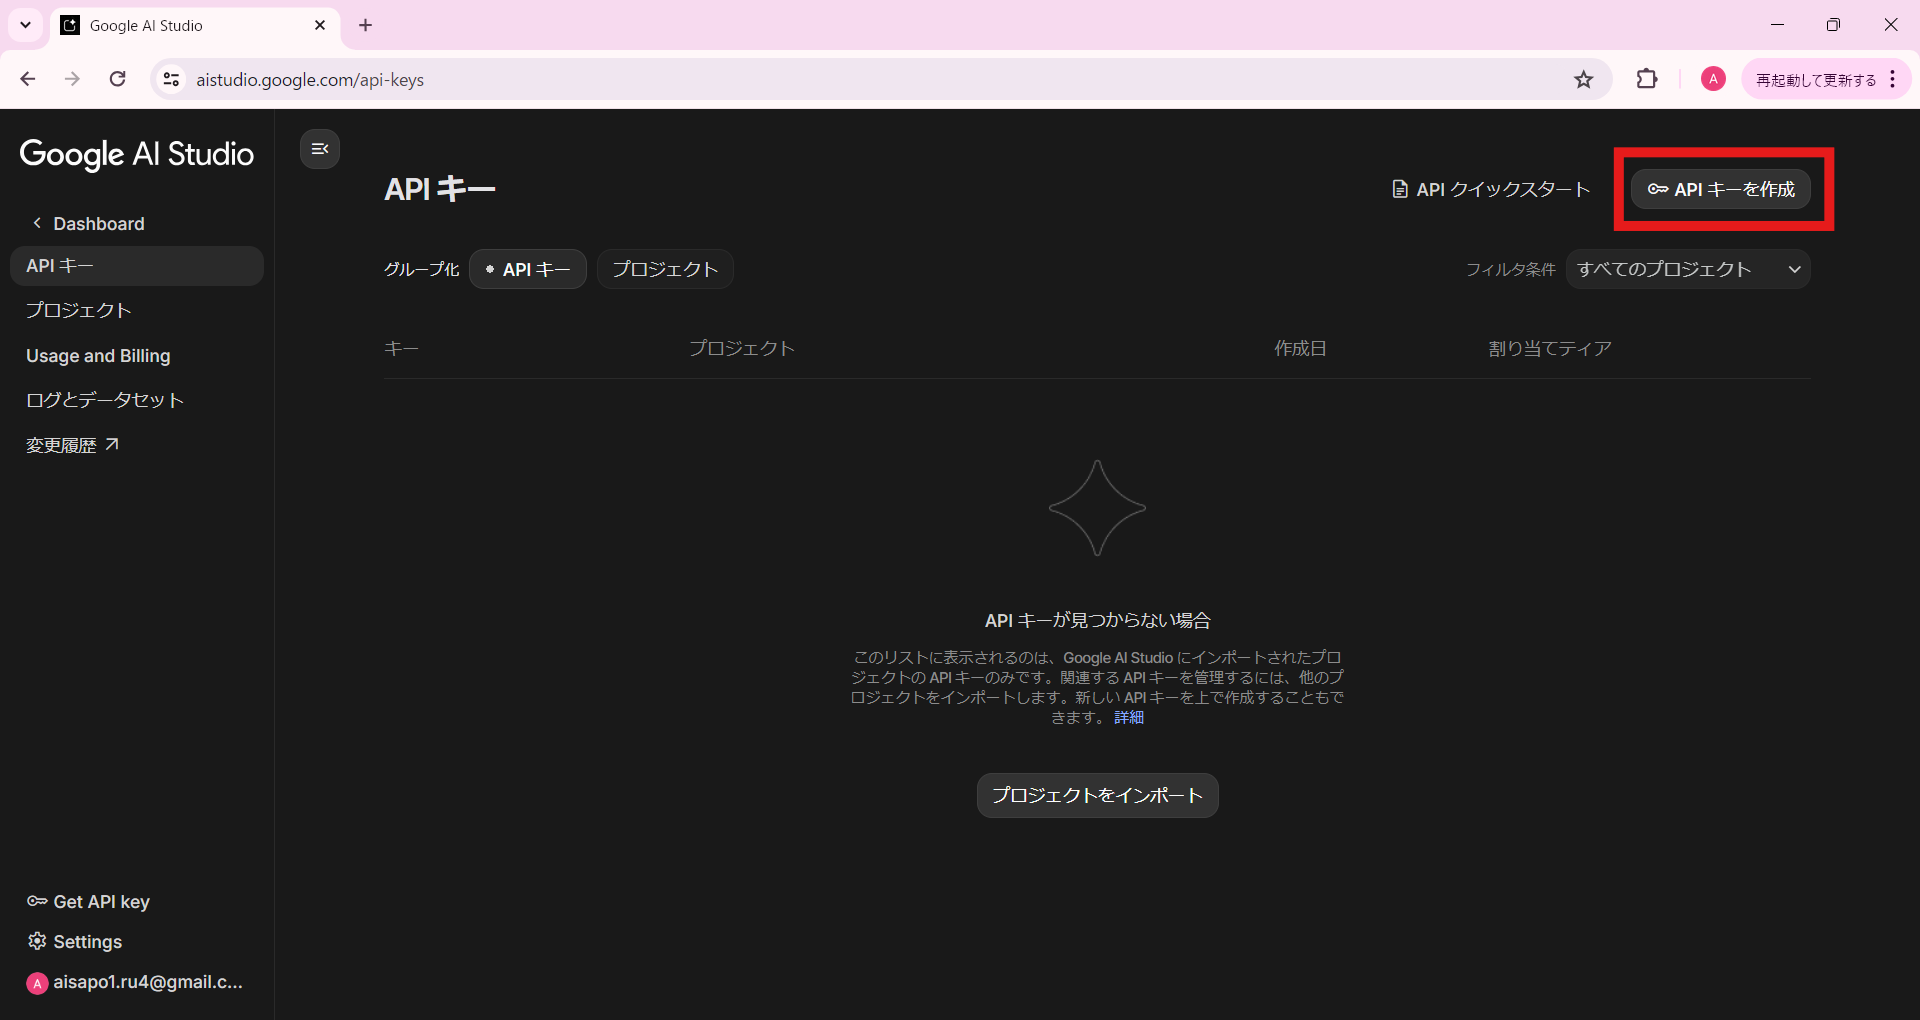Open 変更履歴 via its external-link arrow
Screen dimensions: 1920x1020
click(x=112, y=444)
